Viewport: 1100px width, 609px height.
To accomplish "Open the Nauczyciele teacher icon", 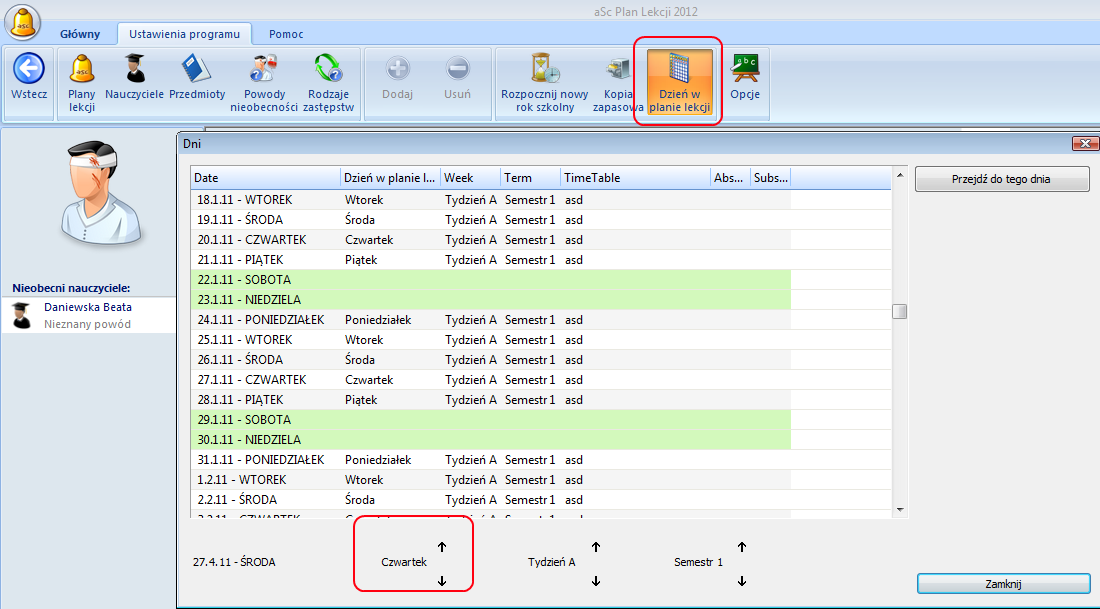I will 134,69.
